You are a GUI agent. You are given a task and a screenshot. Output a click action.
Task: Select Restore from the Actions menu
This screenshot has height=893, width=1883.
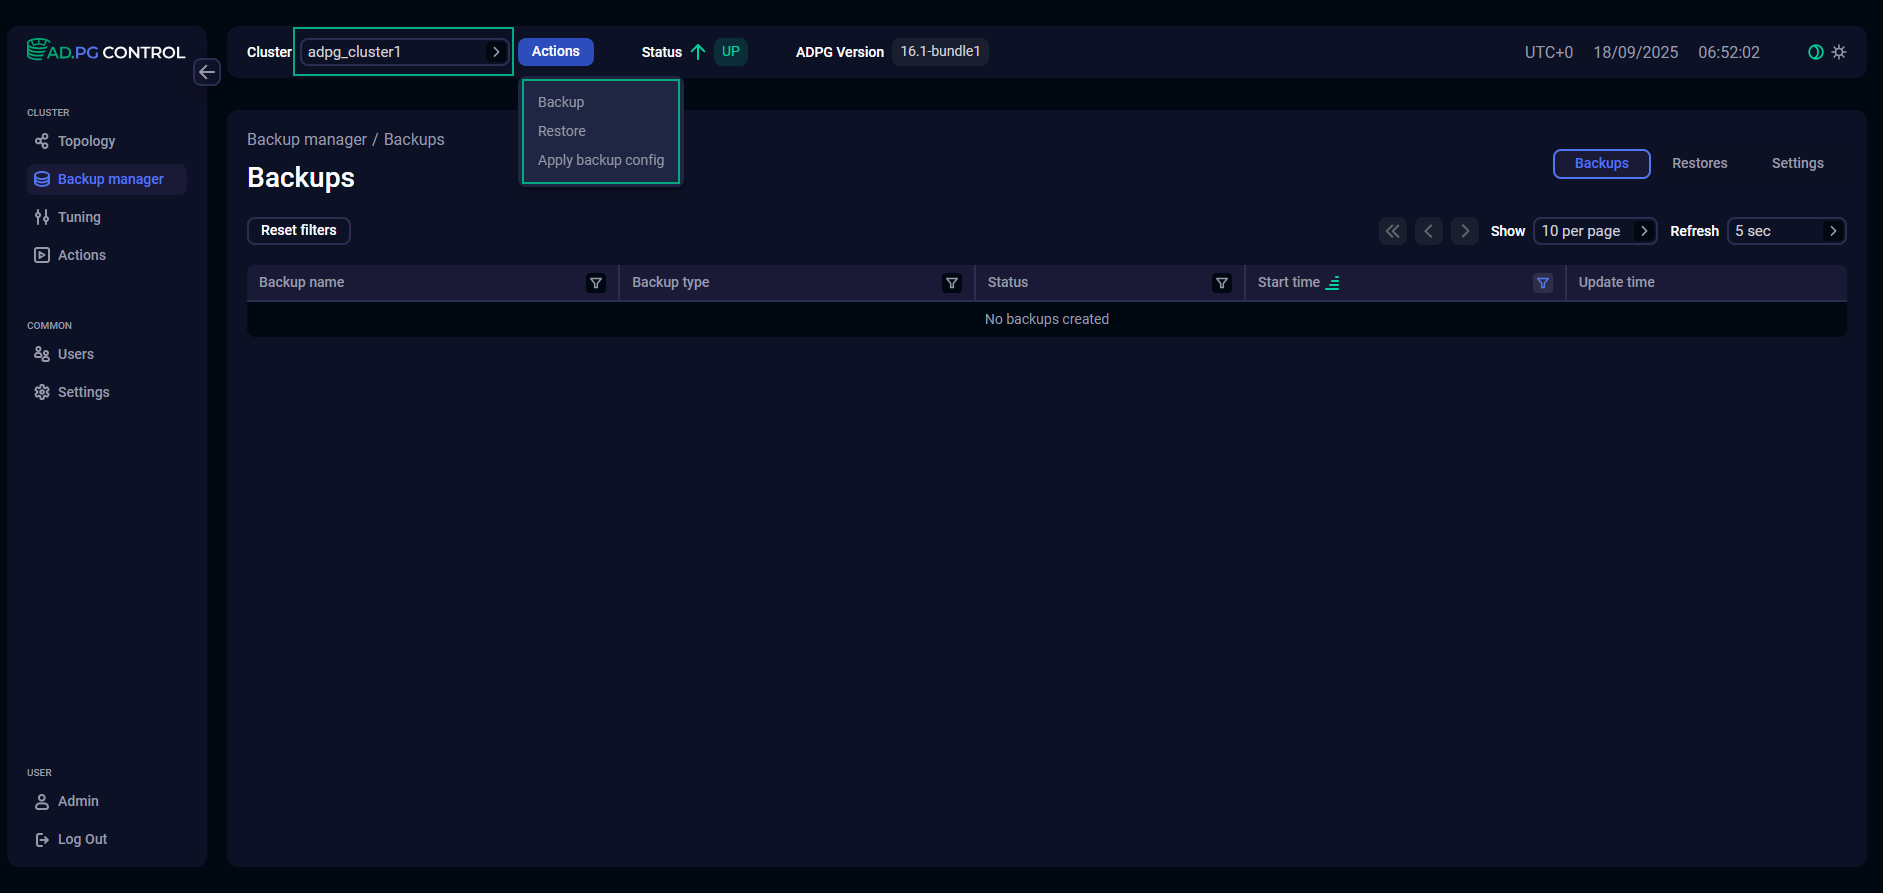pos(562,131)
